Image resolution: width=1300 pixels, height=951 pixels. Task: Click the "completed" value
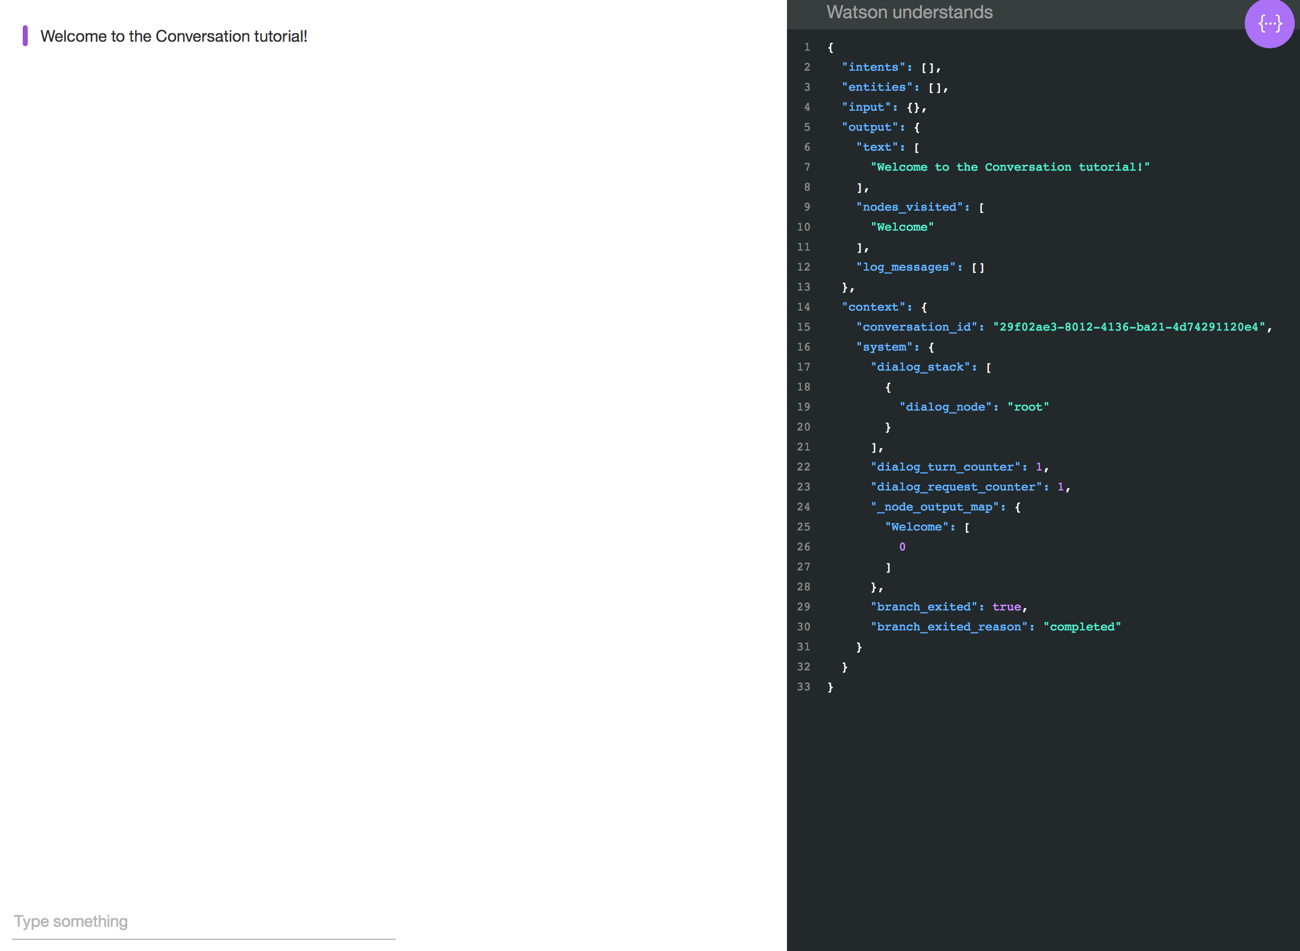1082,627
